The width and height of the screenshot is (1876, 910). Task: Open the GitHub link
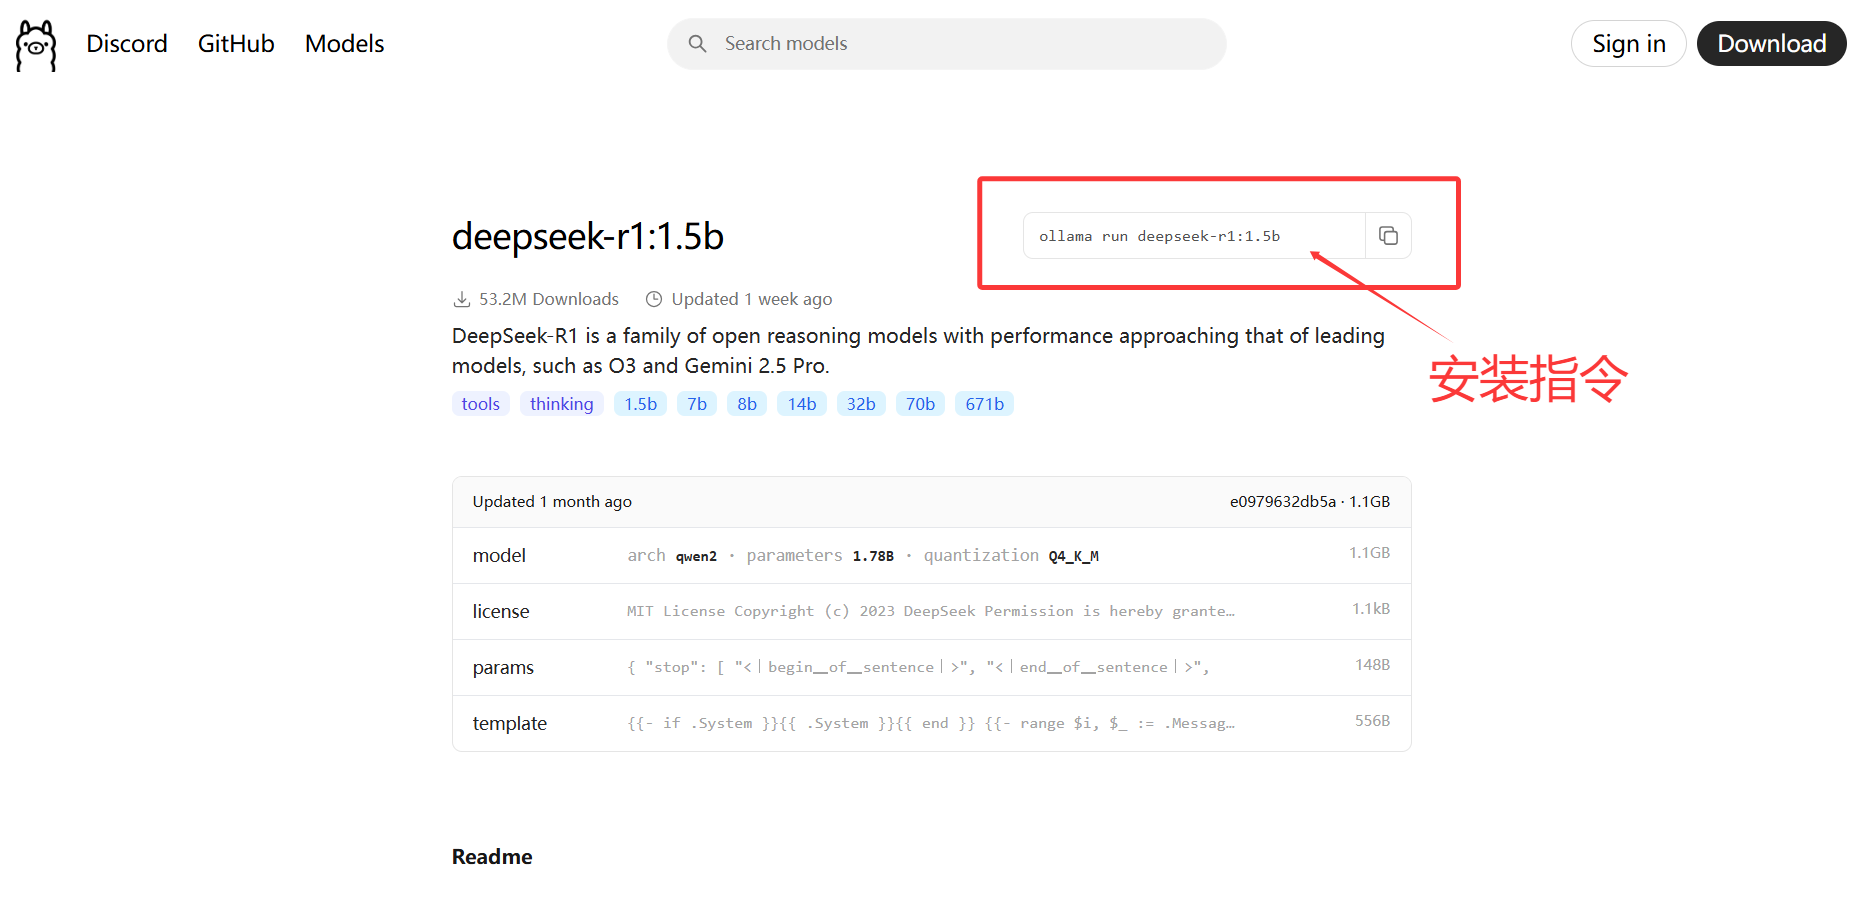236,44
